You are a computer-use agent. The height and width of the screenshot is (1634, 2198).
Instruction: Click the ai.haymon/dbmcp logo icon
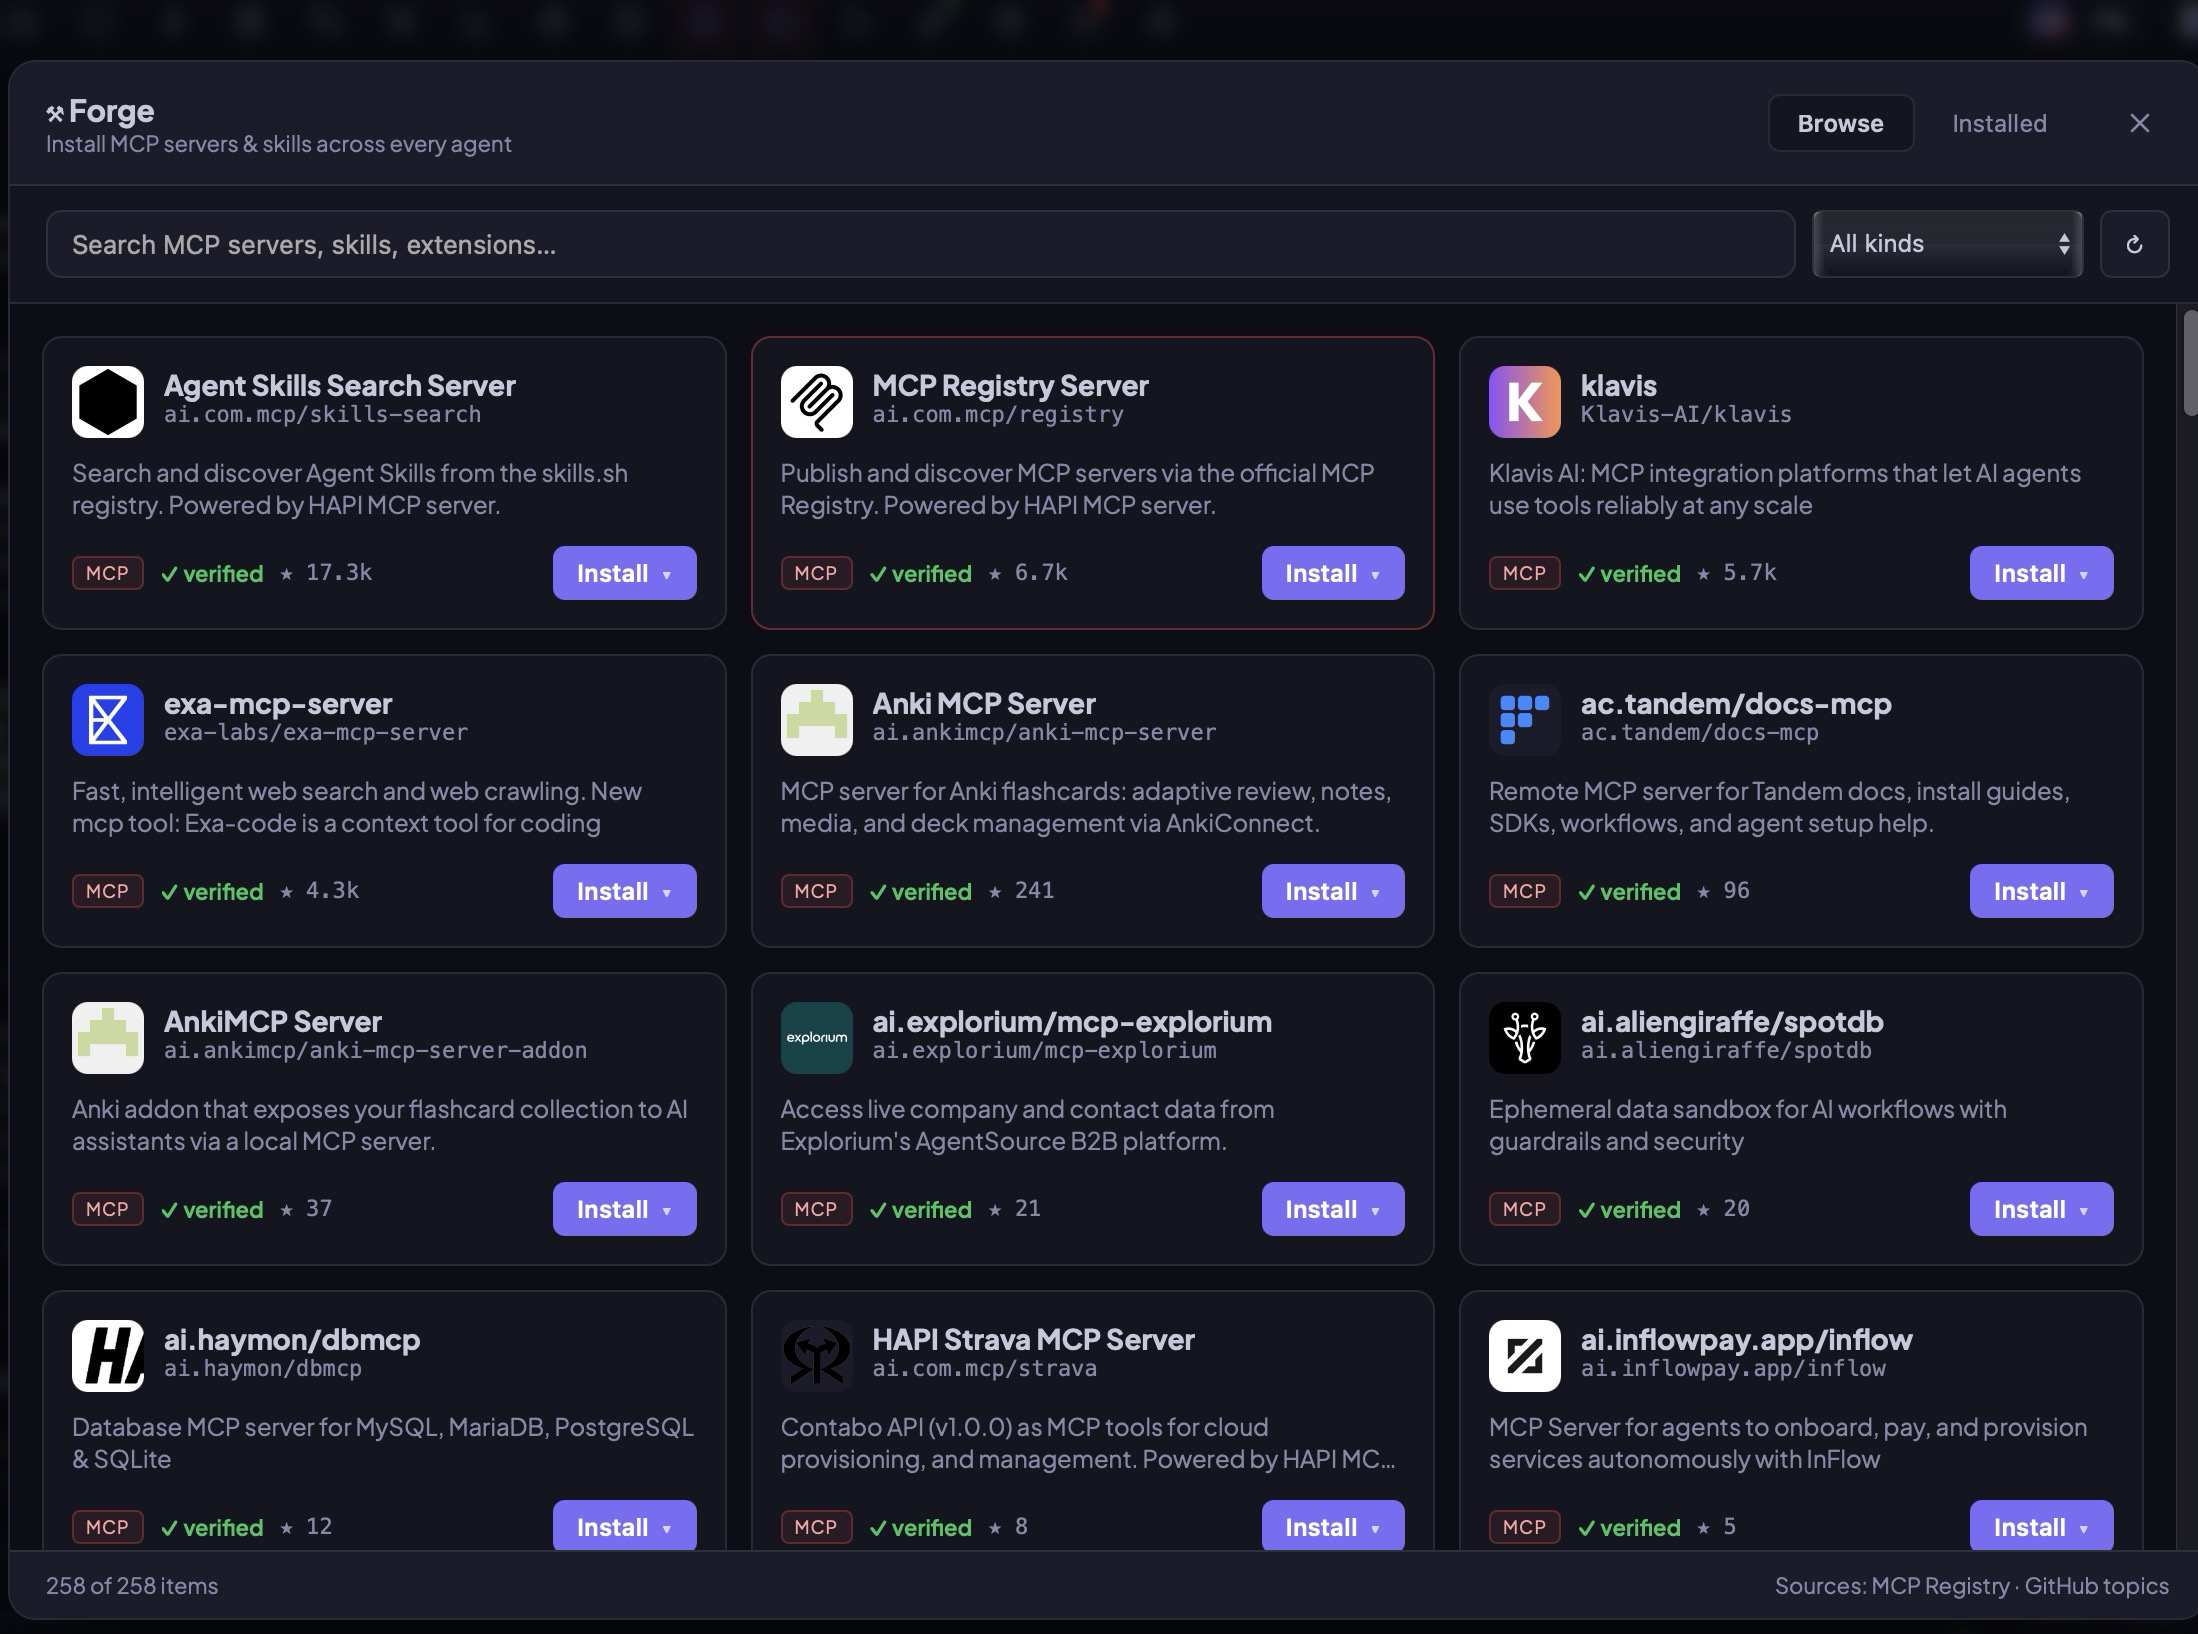108,1355
